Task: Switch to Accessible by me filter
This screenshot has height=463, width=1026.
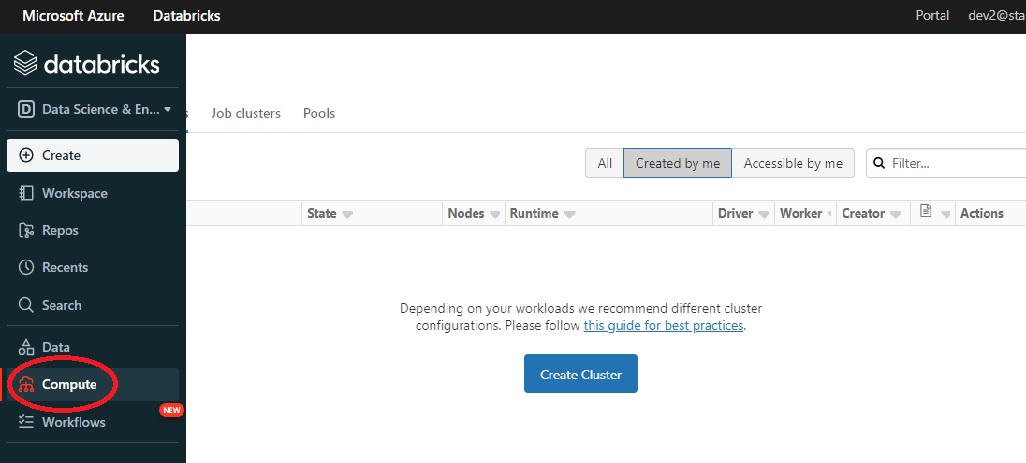Action: click(793, 164)
